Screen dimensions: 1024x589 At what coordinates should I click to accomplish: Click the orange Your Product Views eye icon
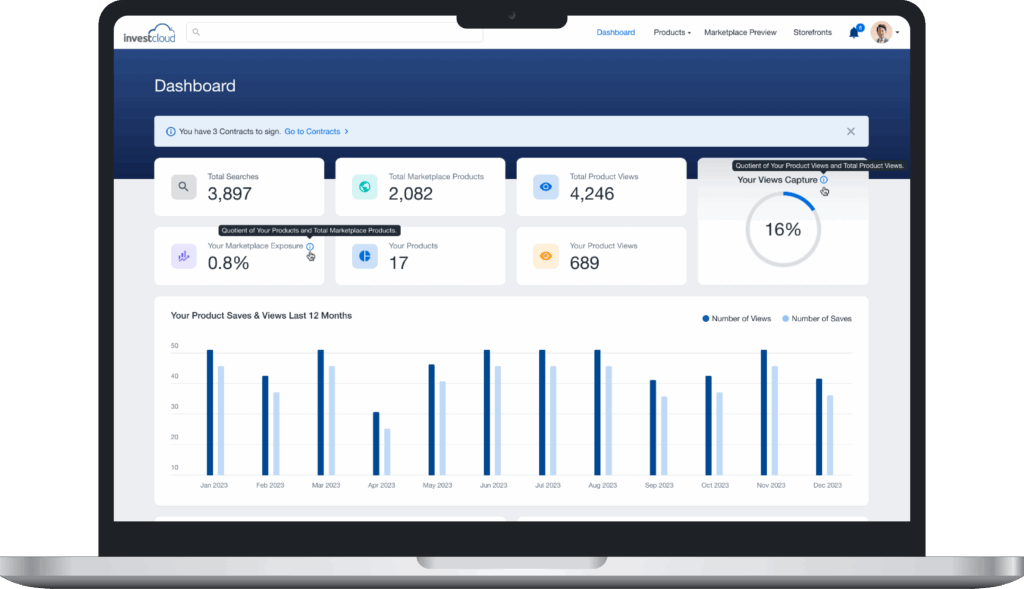click(546, 256)
